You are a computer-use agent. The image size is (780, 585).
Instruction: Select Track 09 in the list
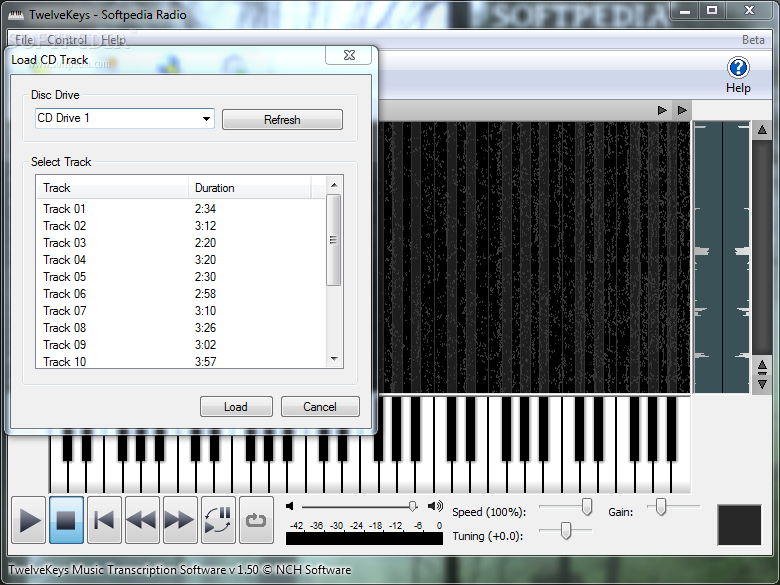(x=182, y=344)
